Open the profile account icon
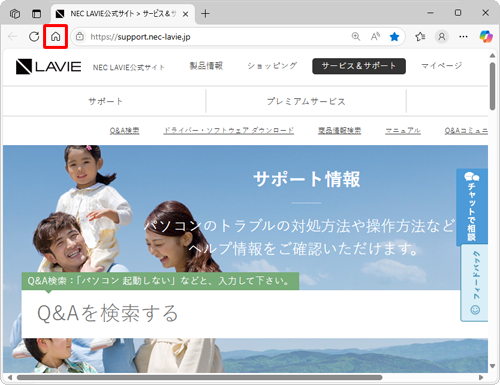The height and width of the screenshot is (385, 500). 442,37
